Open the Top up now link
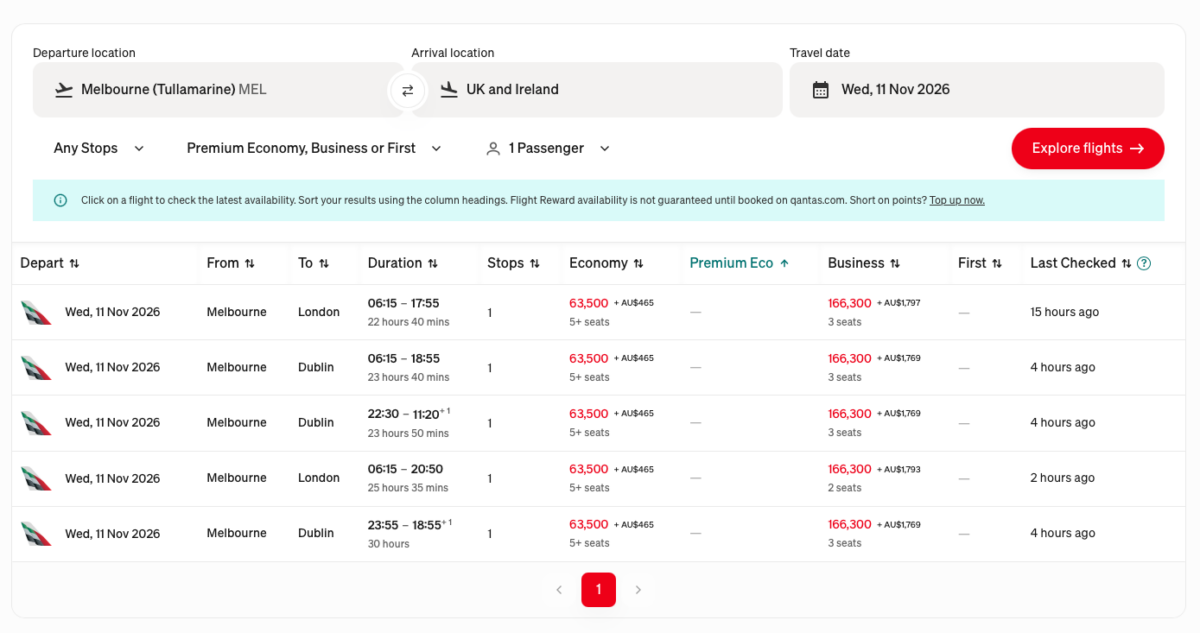The width and height of the screenshot is (1200, 633). (956, 200)
